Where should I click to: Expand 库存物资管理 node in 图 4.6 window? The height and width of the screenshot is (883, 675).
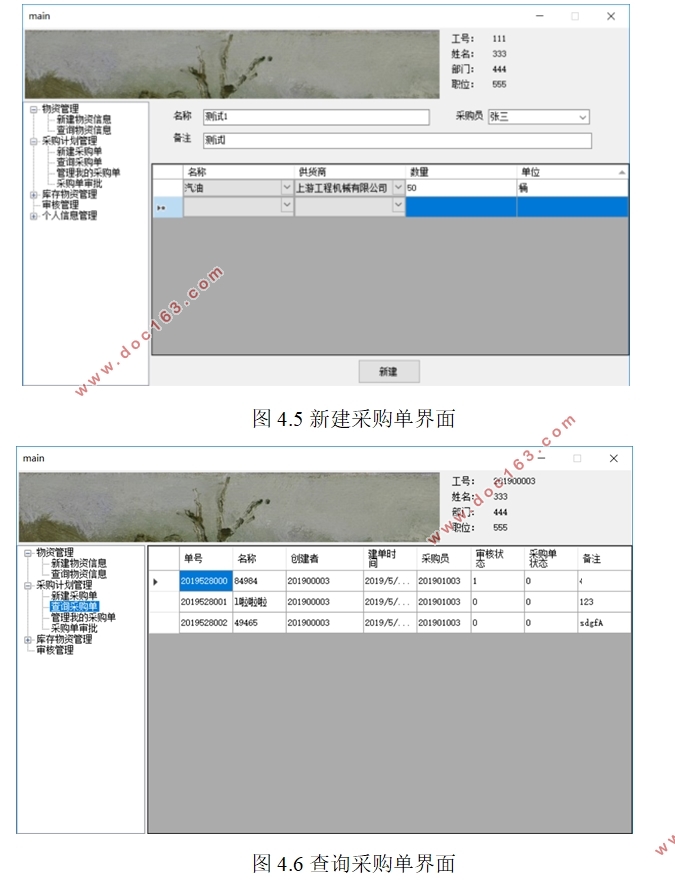28,640
